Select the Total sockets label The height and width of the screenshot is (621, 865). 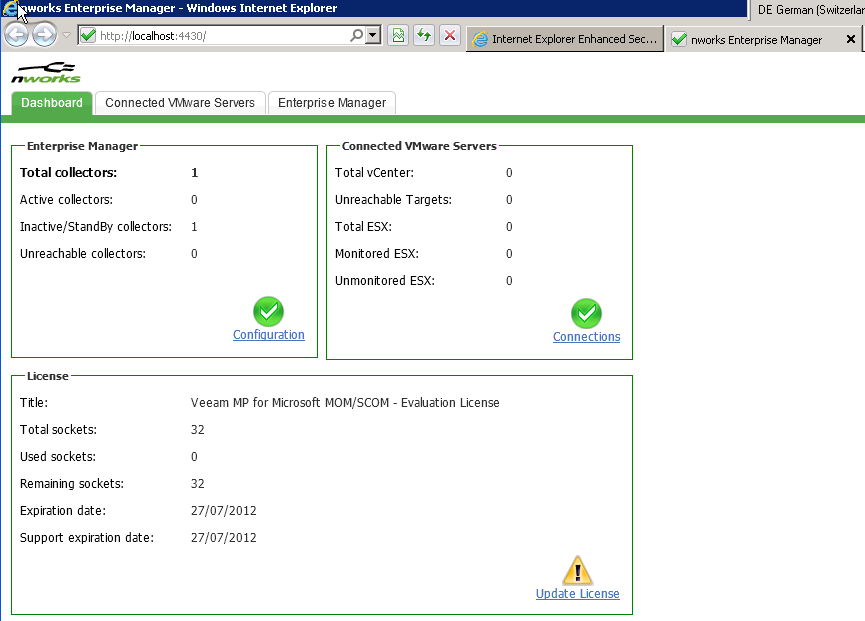point(58,430)
